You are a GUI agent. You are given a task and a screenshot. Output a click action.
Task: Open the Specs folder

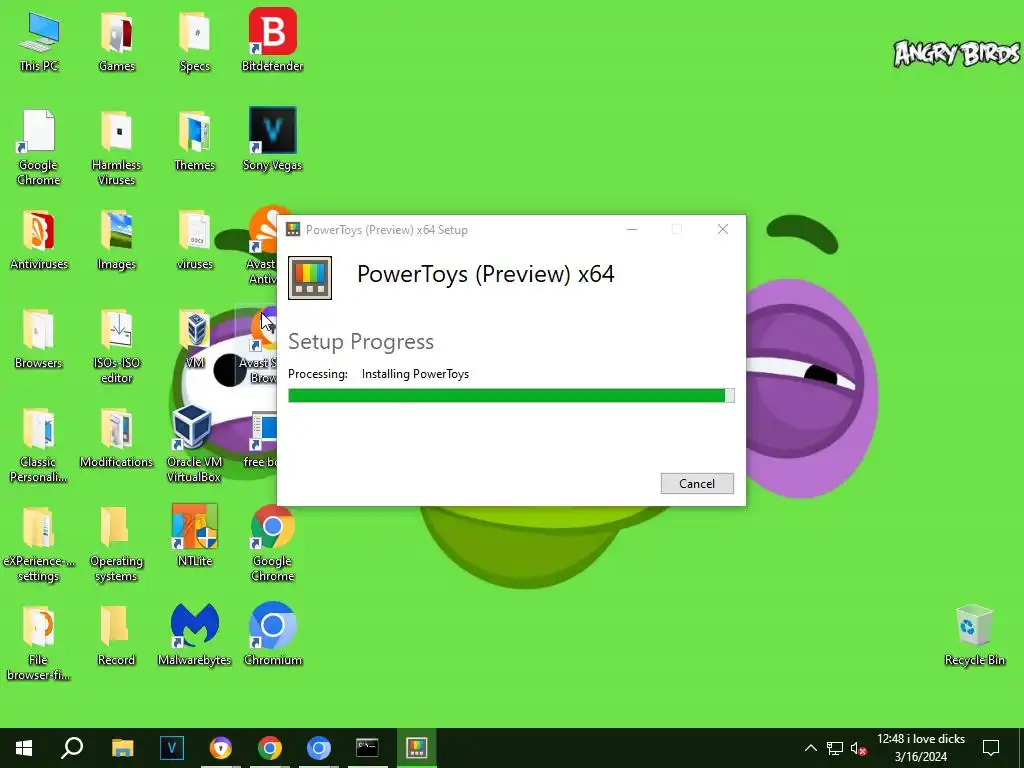point(195,41)
